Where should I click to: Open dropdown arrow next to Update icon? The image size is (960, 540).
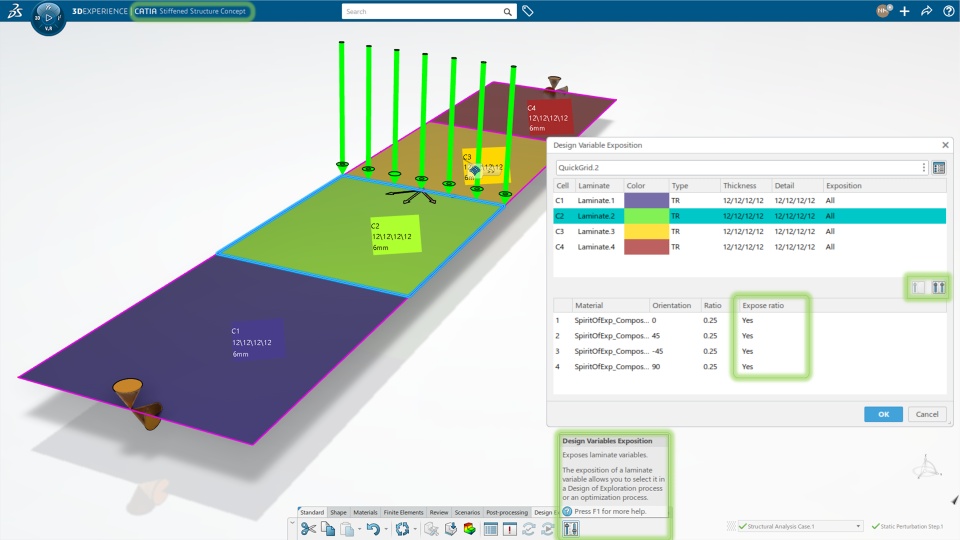point(414,530)
